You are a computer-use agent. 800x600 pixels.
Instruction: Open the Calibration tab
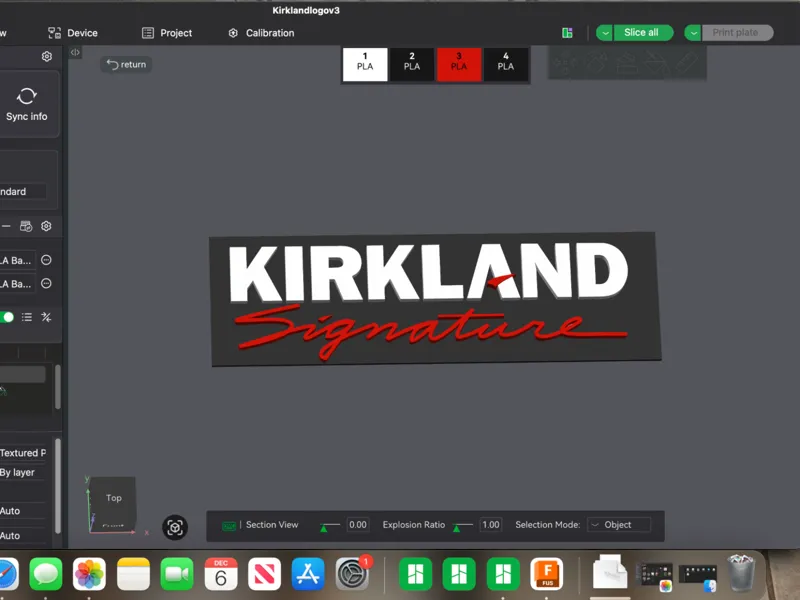click(x=261, y=33)
